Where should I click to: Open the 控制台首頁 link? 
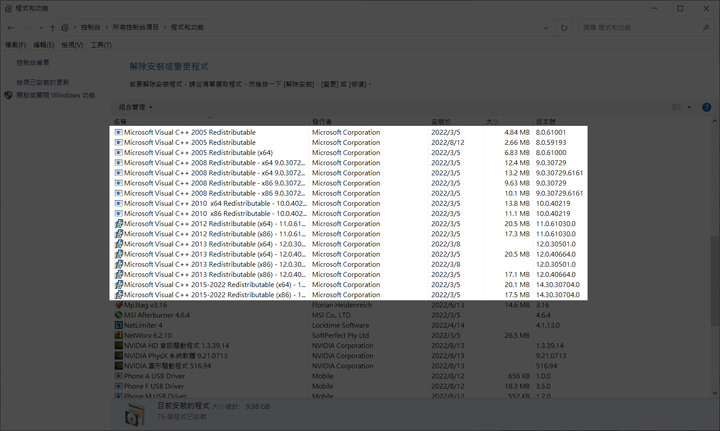33,62
